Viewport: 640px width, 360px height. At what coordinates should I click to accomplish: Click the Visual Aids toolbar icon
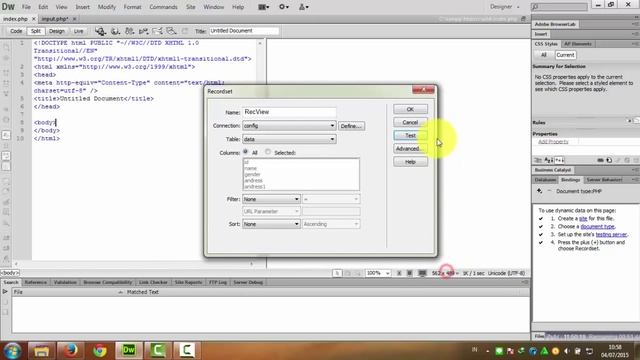click(x=171, y=31)
